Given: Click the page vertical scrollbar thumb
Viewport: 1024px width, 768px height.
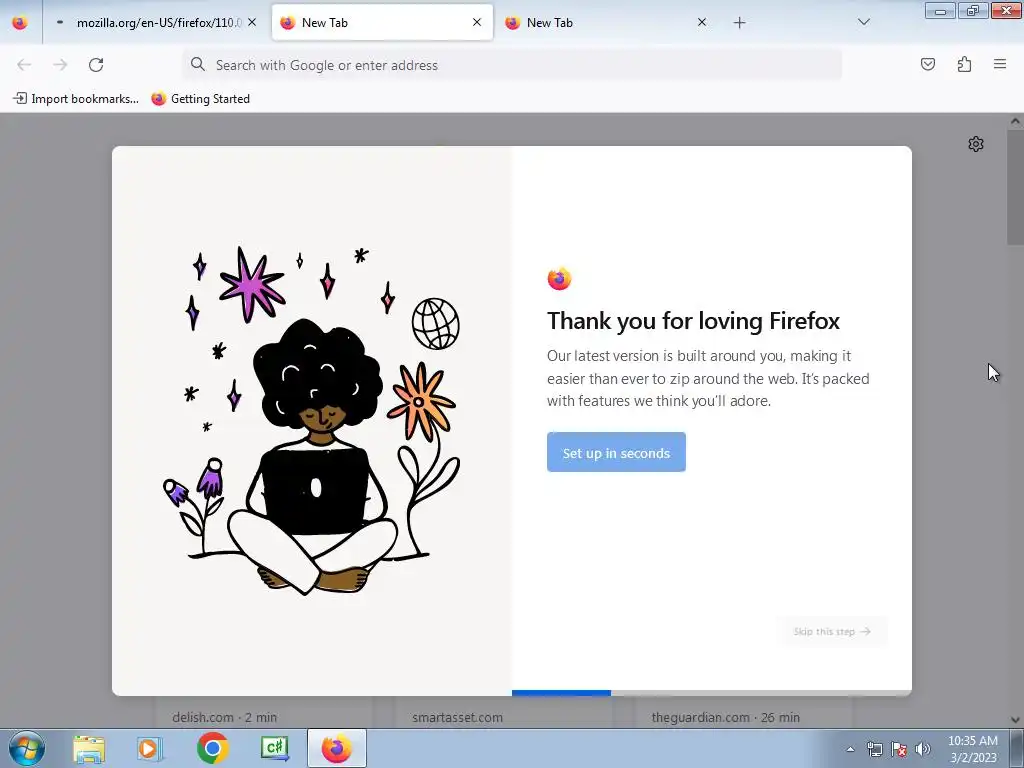Looking at the screenshot, I should [x=1015, y=187].
